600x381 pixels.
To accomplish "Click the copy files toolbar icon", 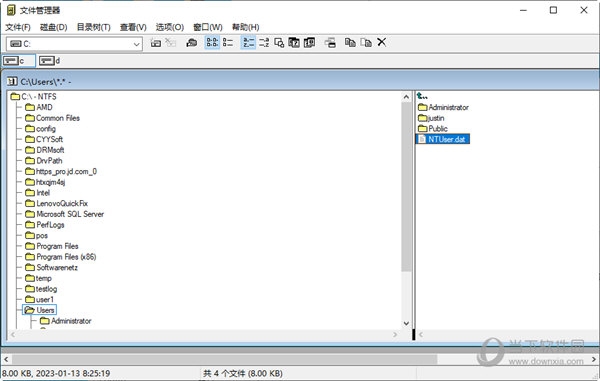I will (x=350, y=42).
